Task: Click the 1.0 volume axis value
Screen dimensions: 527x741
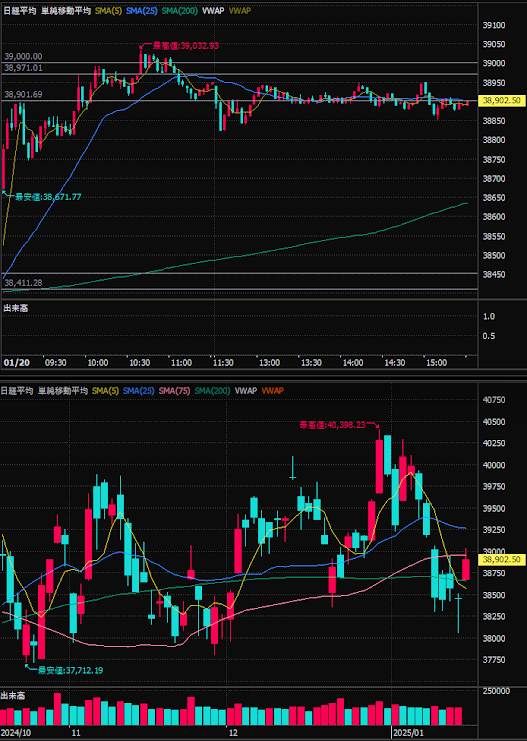Action: [x=489, y=317]
